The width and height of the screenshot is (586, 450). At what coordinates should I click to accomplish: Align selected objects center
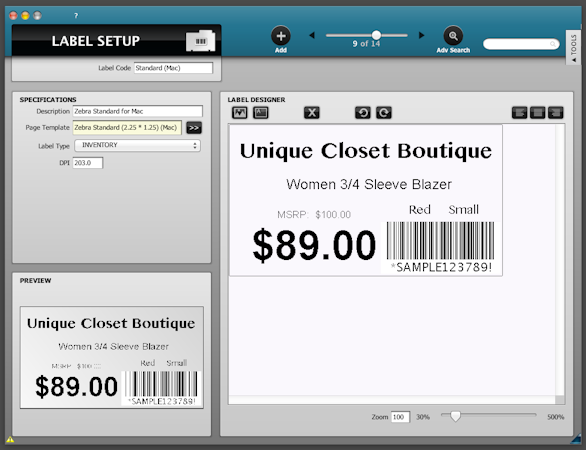click(x=537, y=112)
